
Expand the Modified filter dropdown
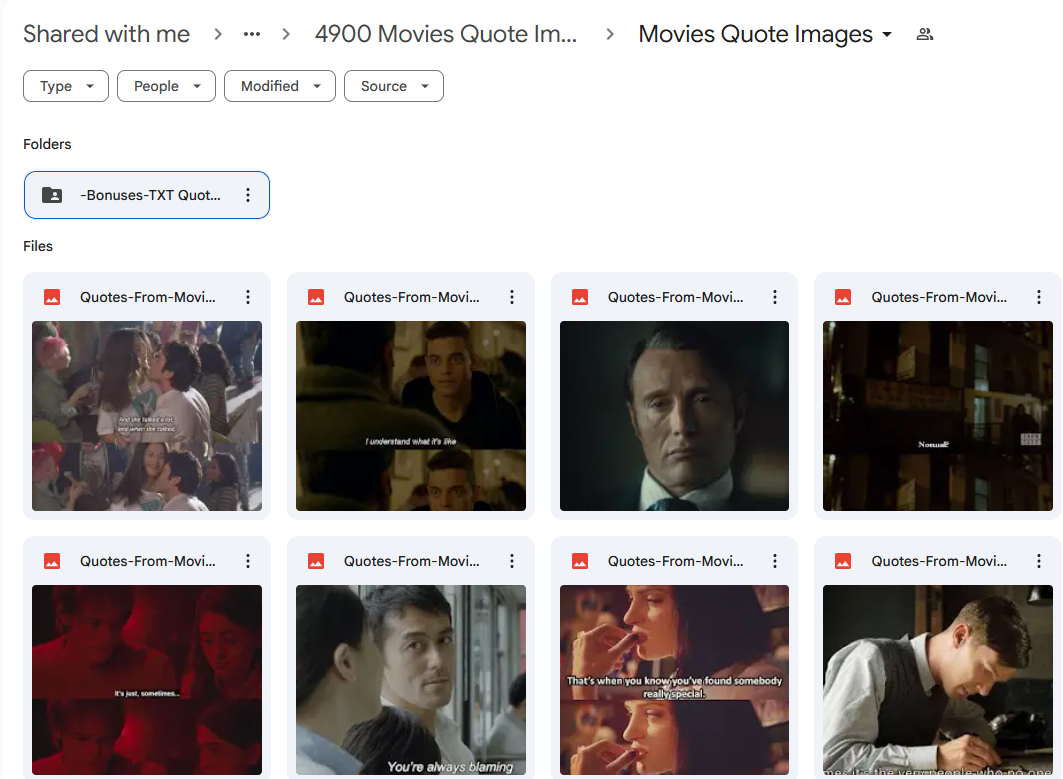280,86
